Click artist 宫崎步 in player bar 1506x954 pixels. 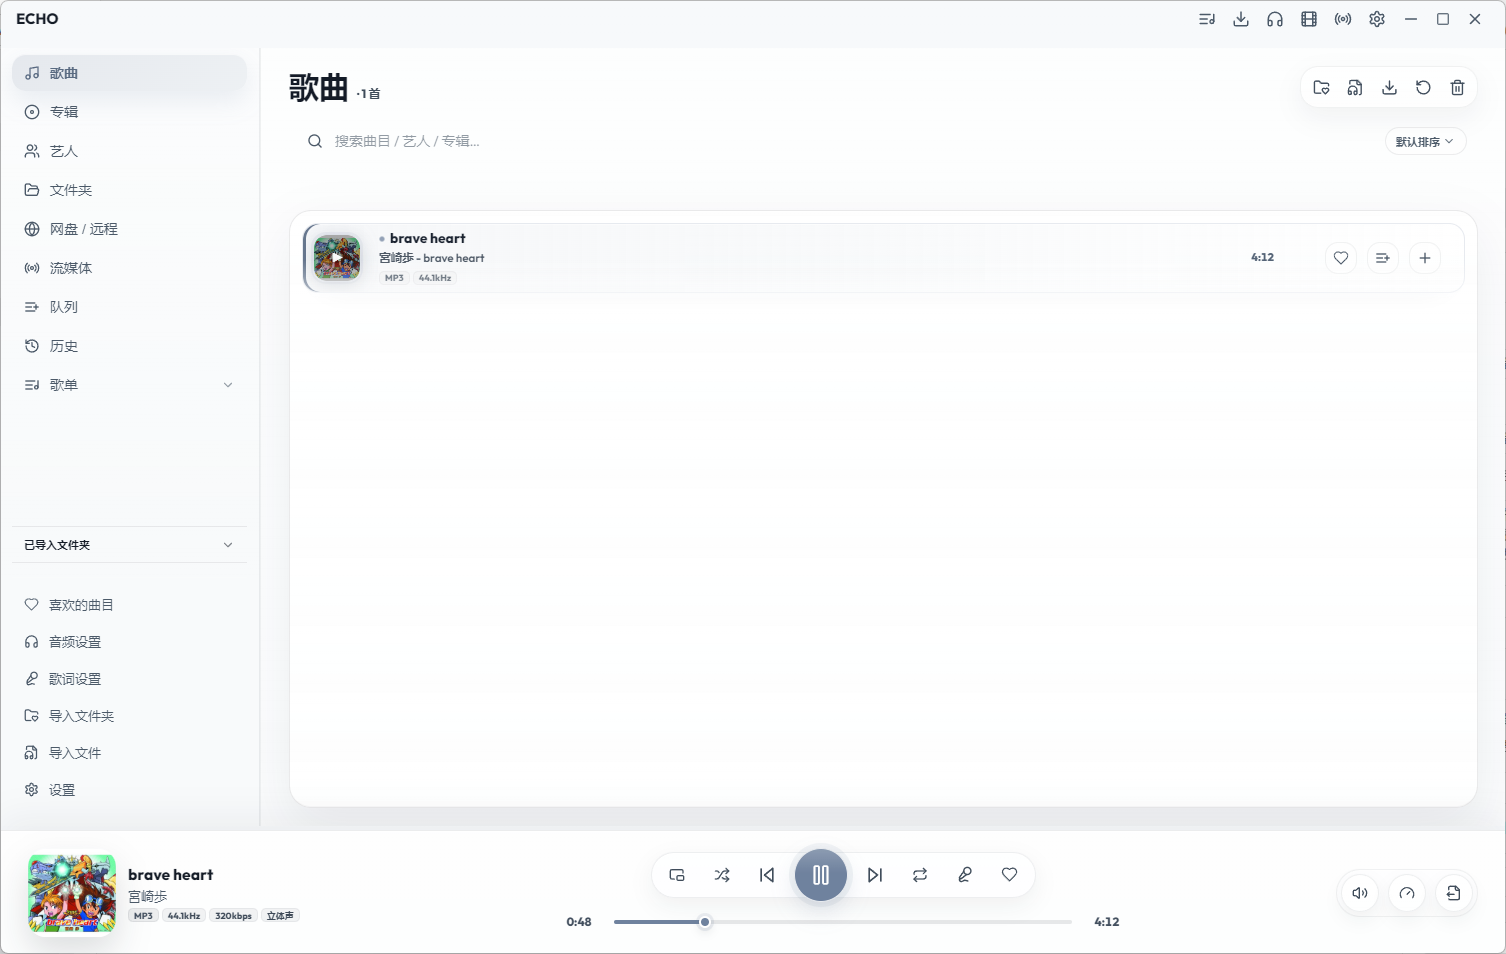tap(147, 897)
